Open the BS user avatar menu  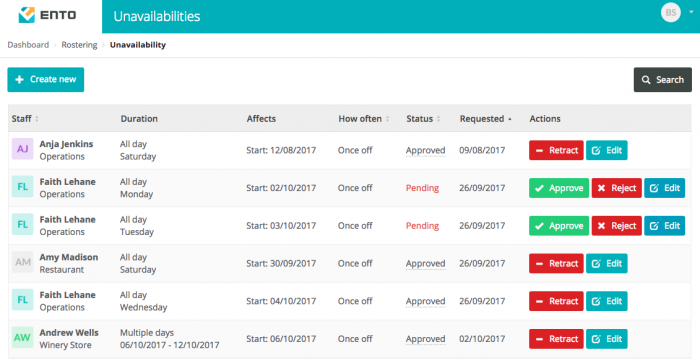[671, 13]
